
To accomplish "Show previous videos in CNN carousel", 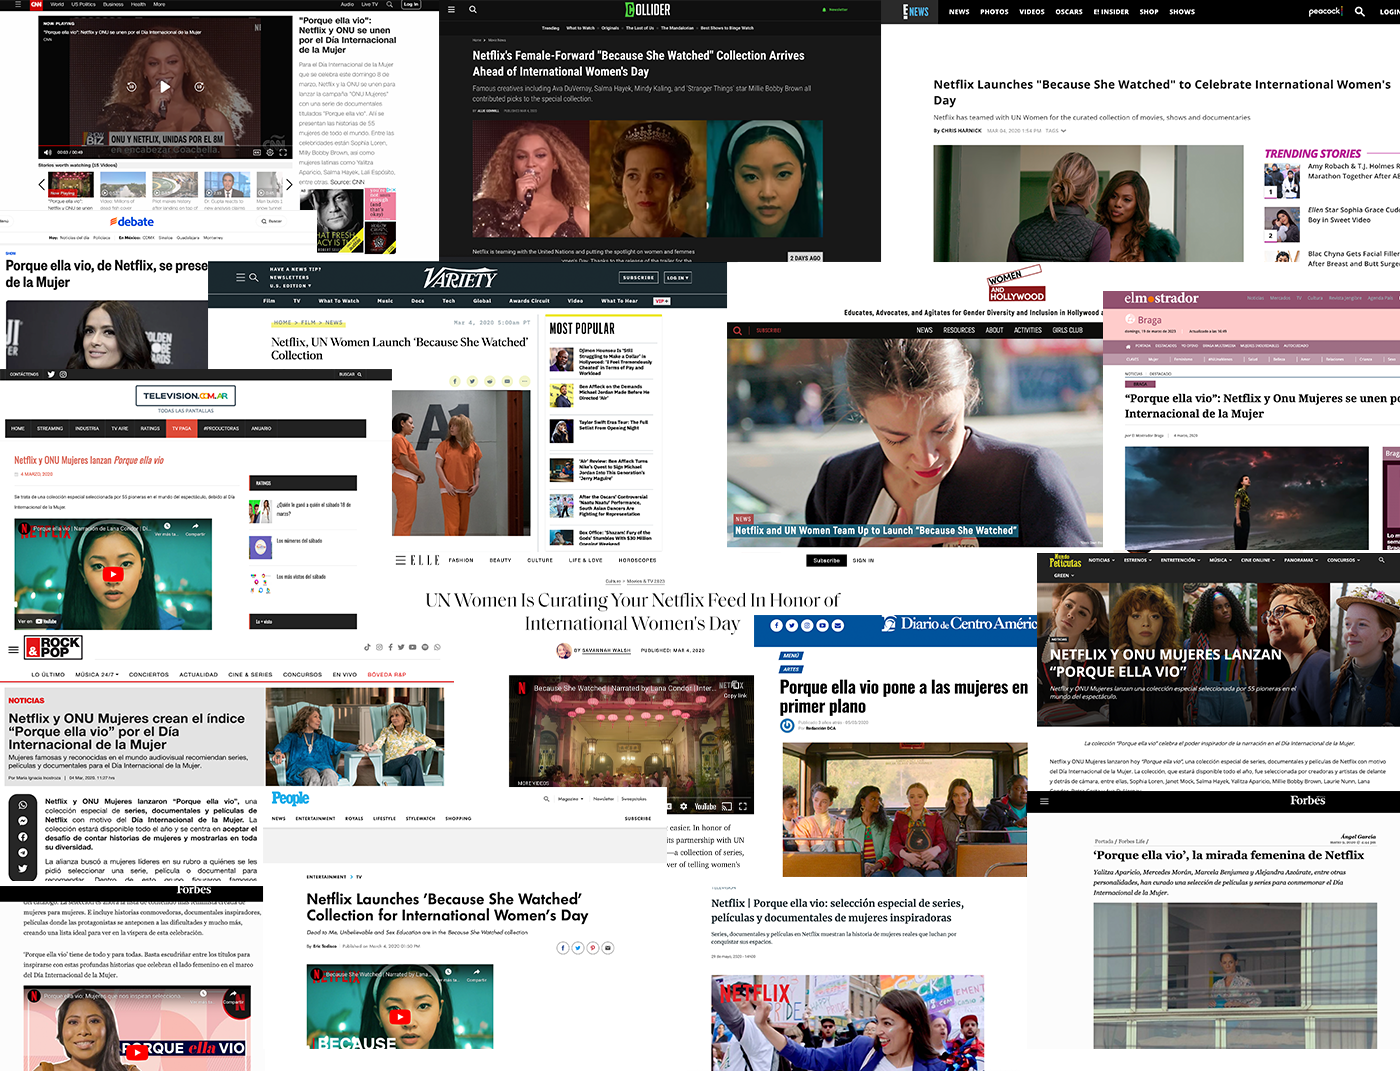I will click(x=41, y=185).
